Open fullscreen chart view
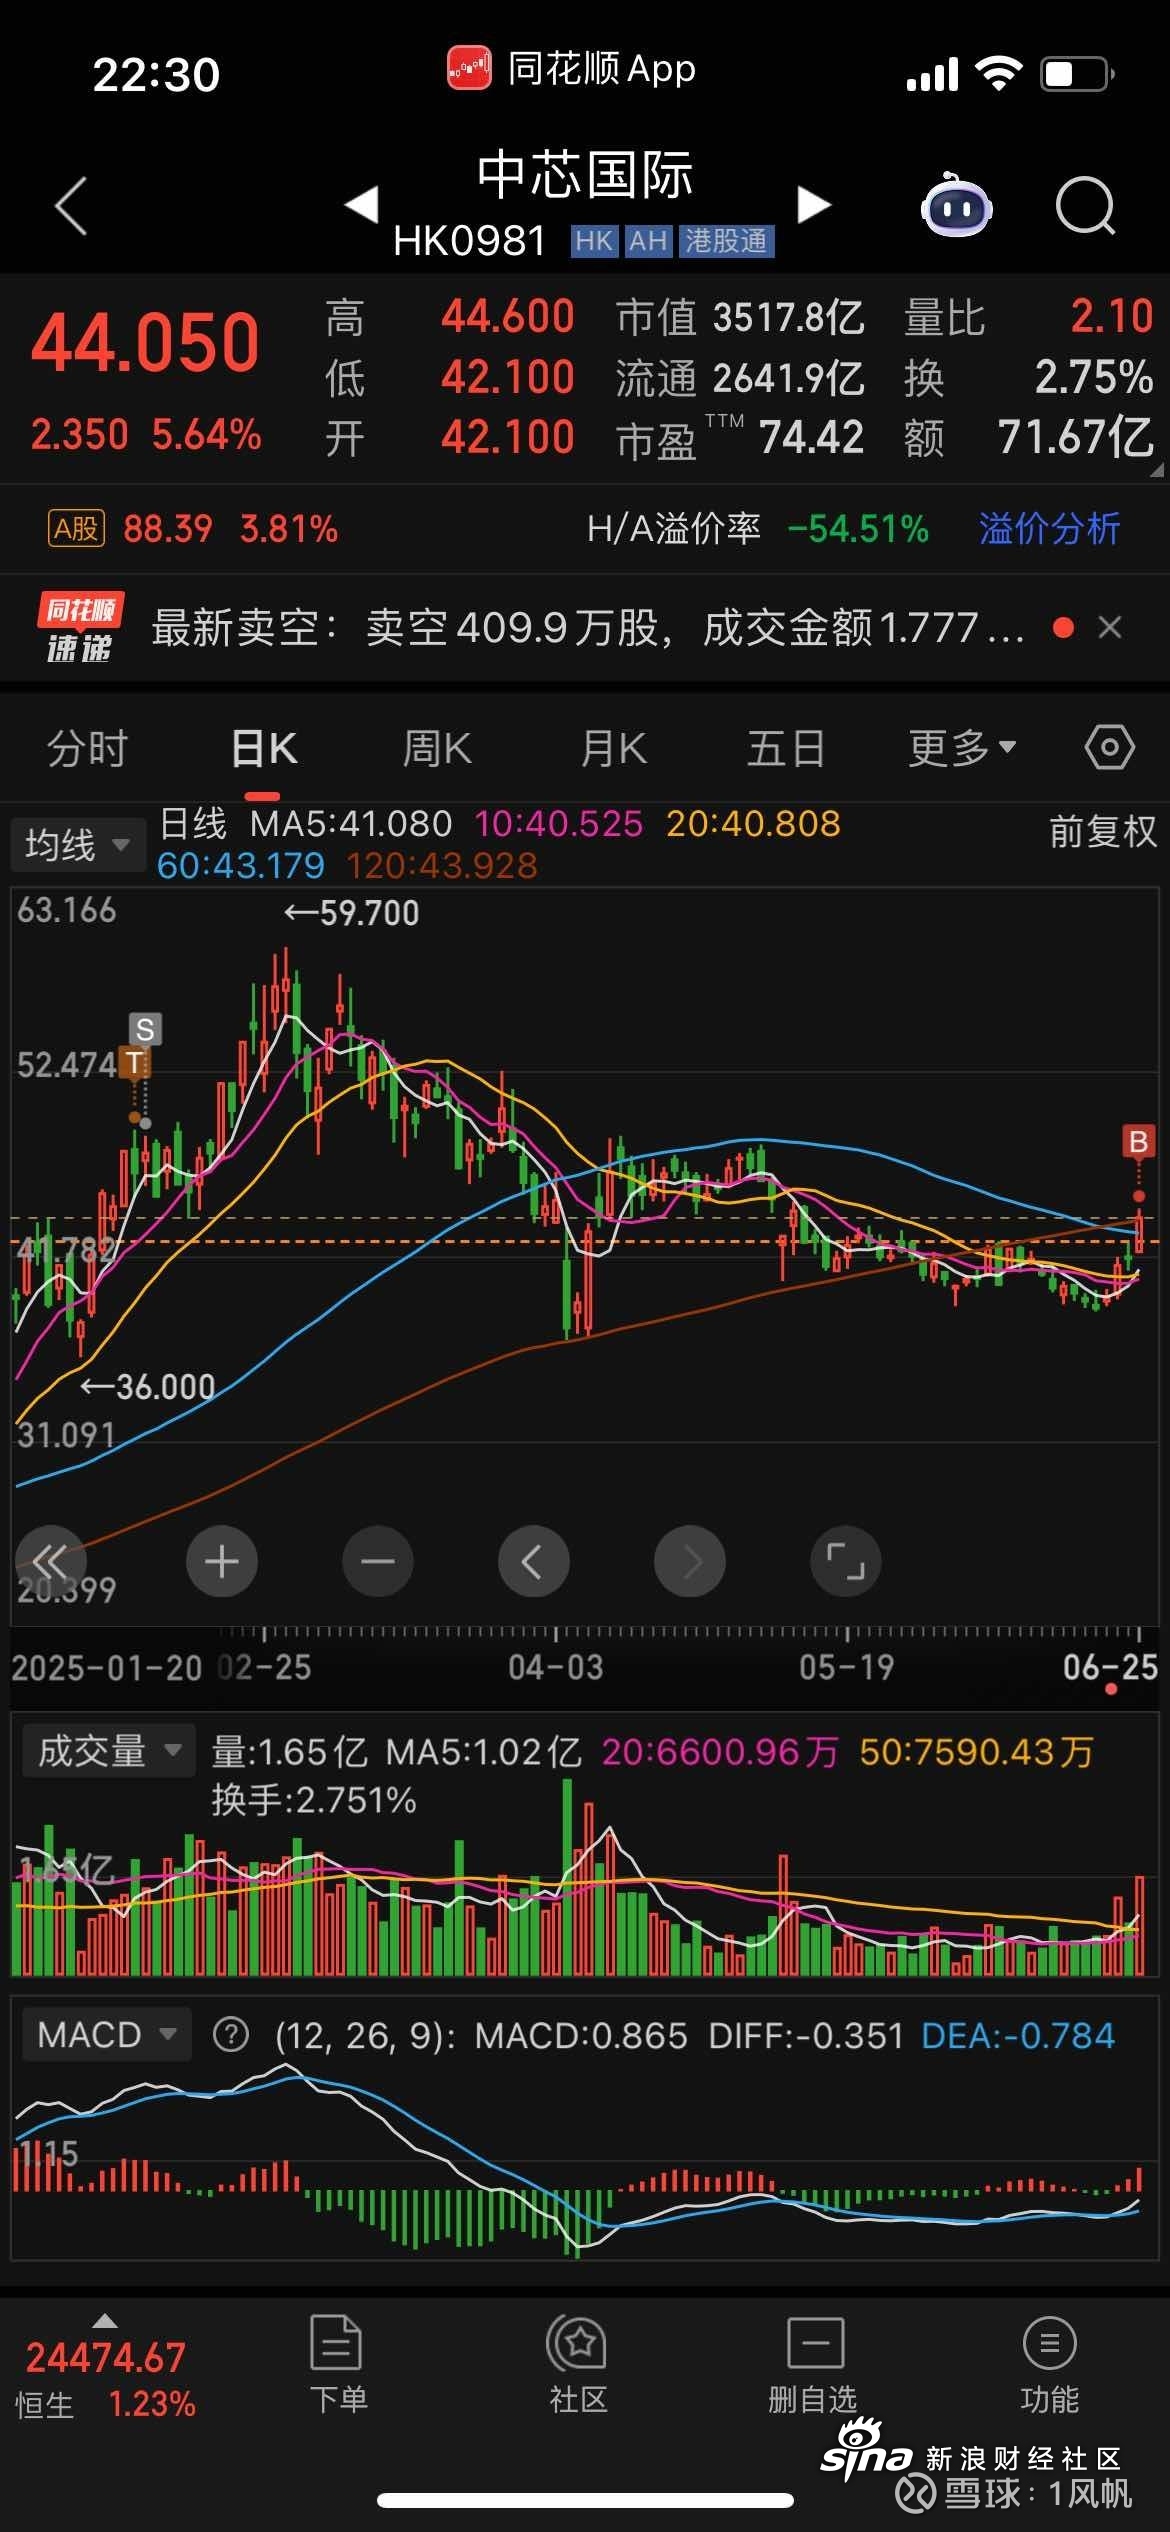The width and height of the screenshot is (1170, 2532). tap(845, 1561)
